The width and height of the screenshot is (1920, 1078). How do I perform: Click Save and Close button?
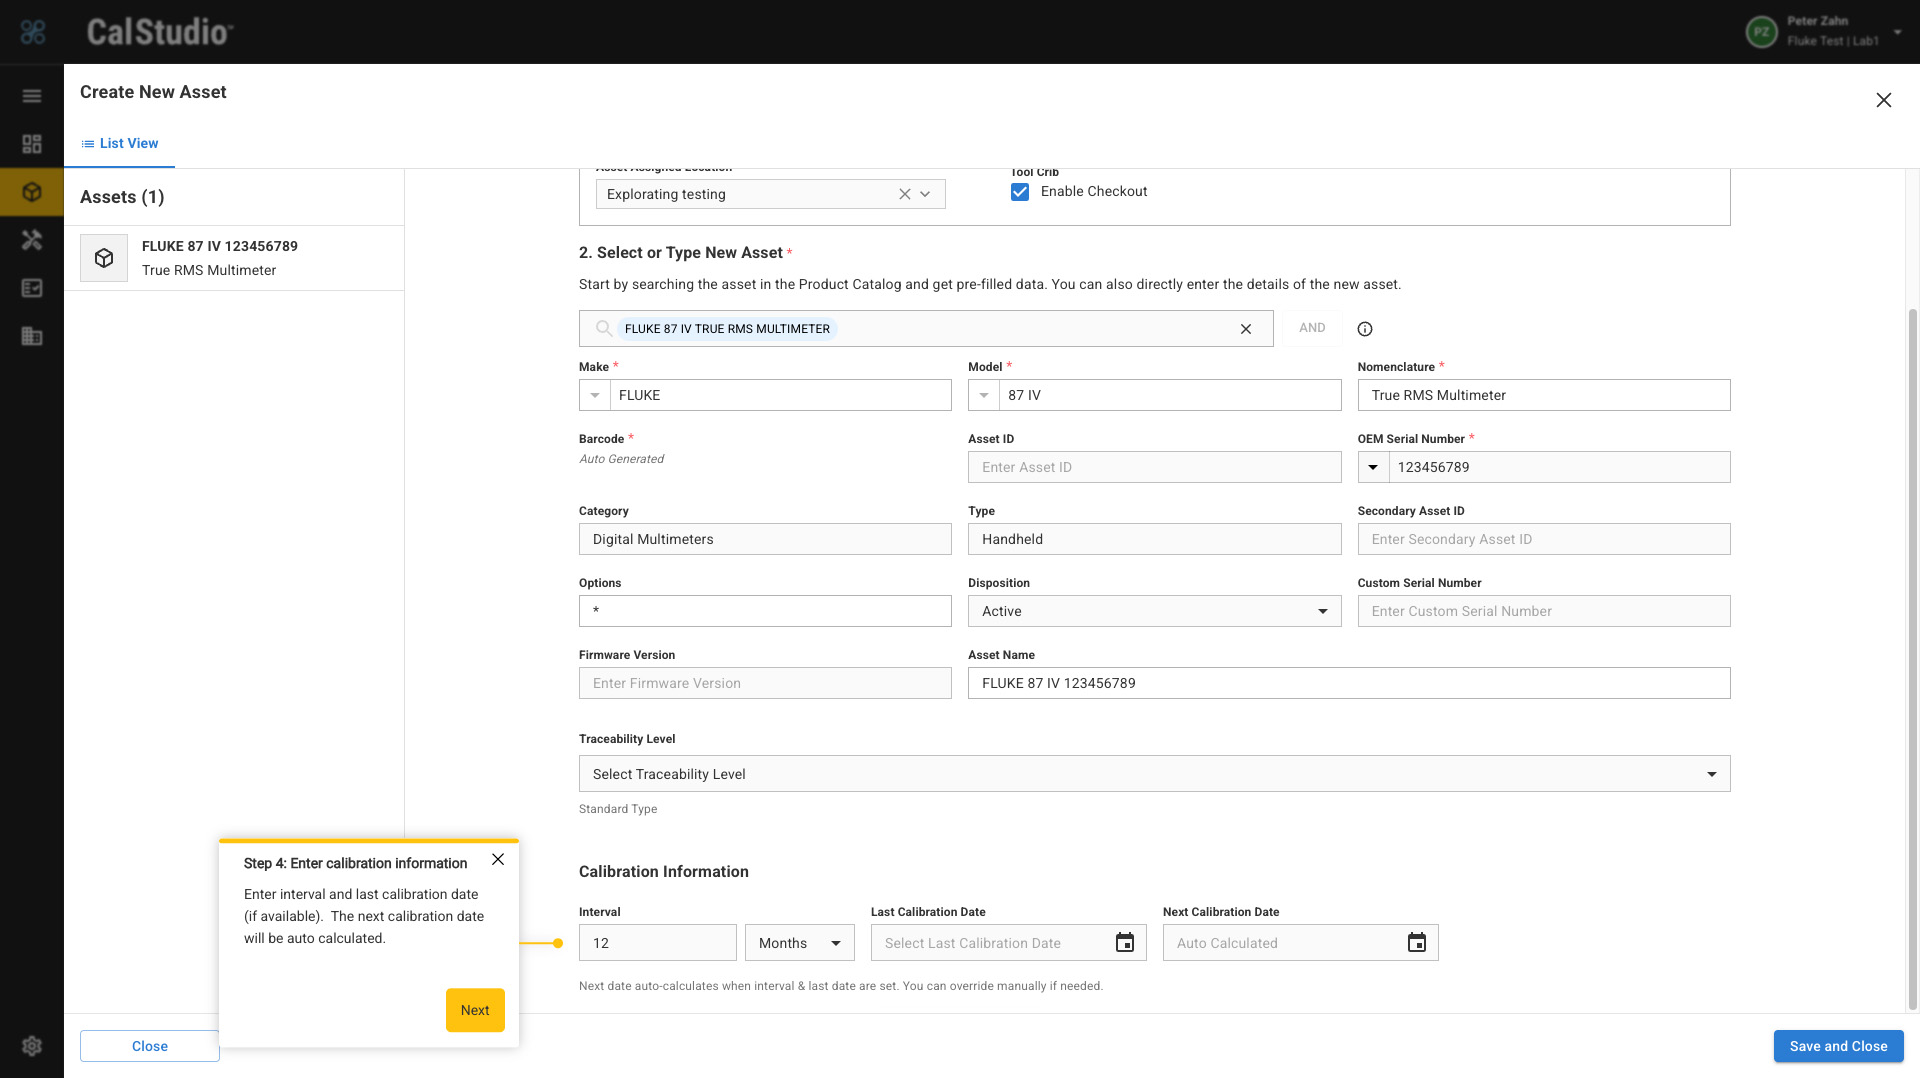tap(1838, 1046)
